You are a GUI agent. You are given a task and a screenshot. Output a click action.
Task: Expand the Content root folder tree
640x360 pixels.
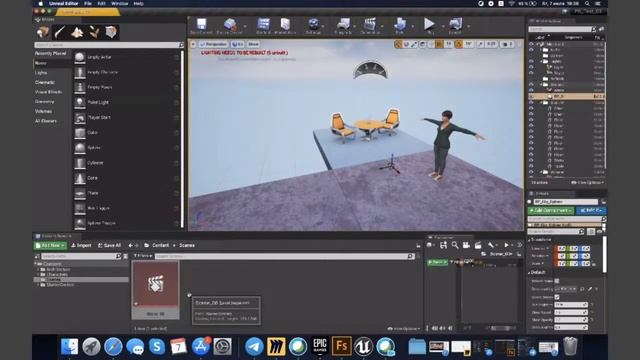(x=36, y=264)
